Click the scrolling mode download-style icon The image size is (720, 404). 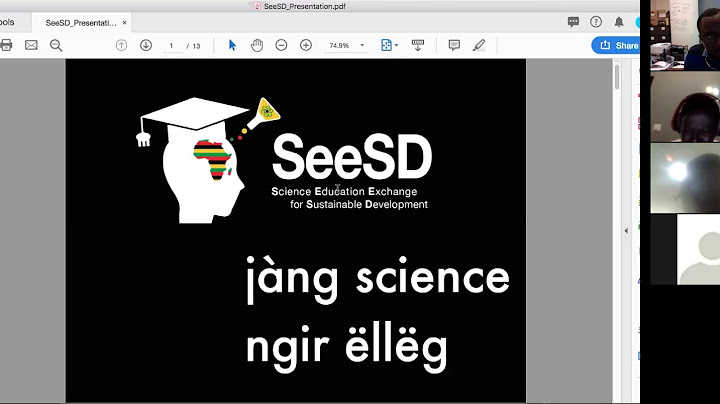[x=417, y=45]
